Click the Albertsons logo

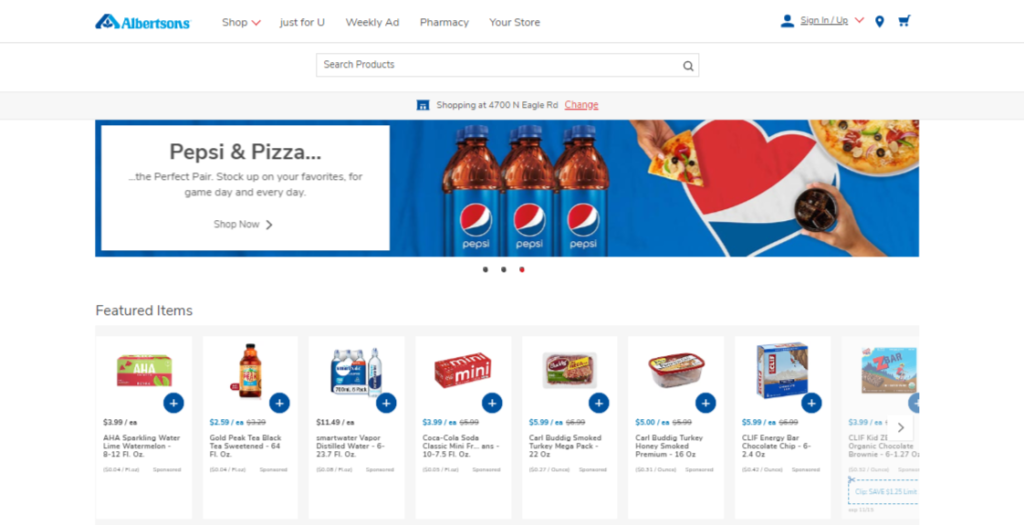pyautogui.click(x=142, y=22)
